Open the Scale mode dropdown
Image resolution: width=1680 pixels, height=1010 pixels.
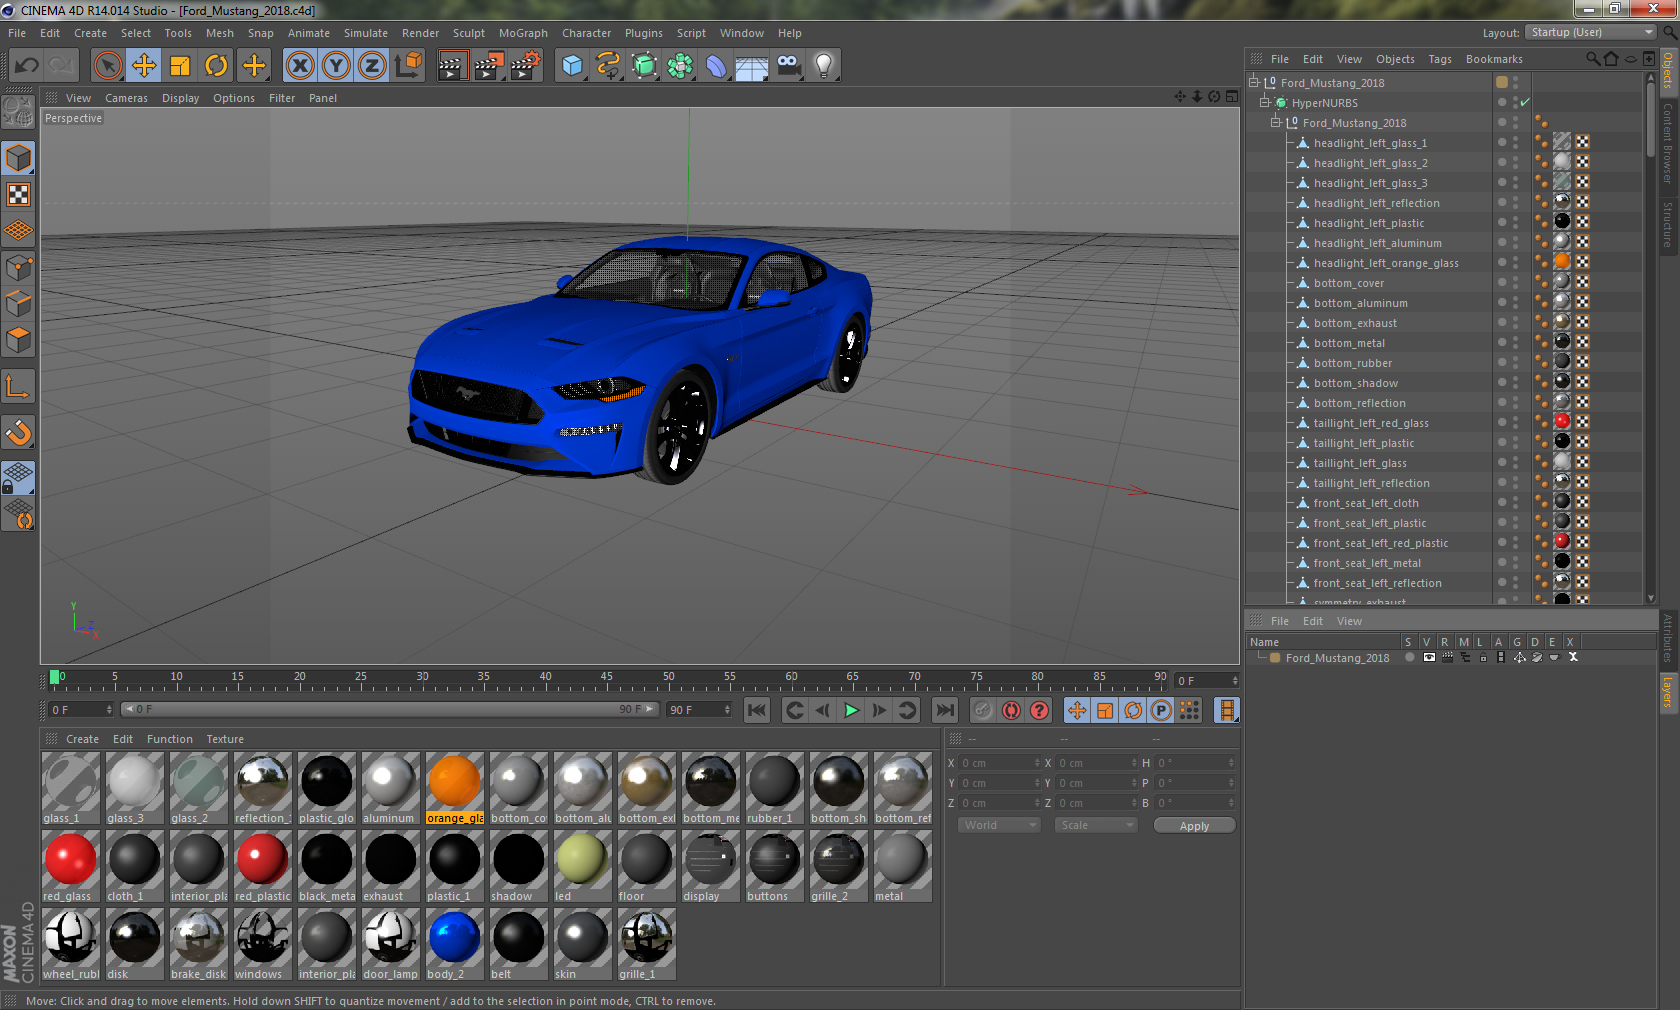click(1096, 825)
